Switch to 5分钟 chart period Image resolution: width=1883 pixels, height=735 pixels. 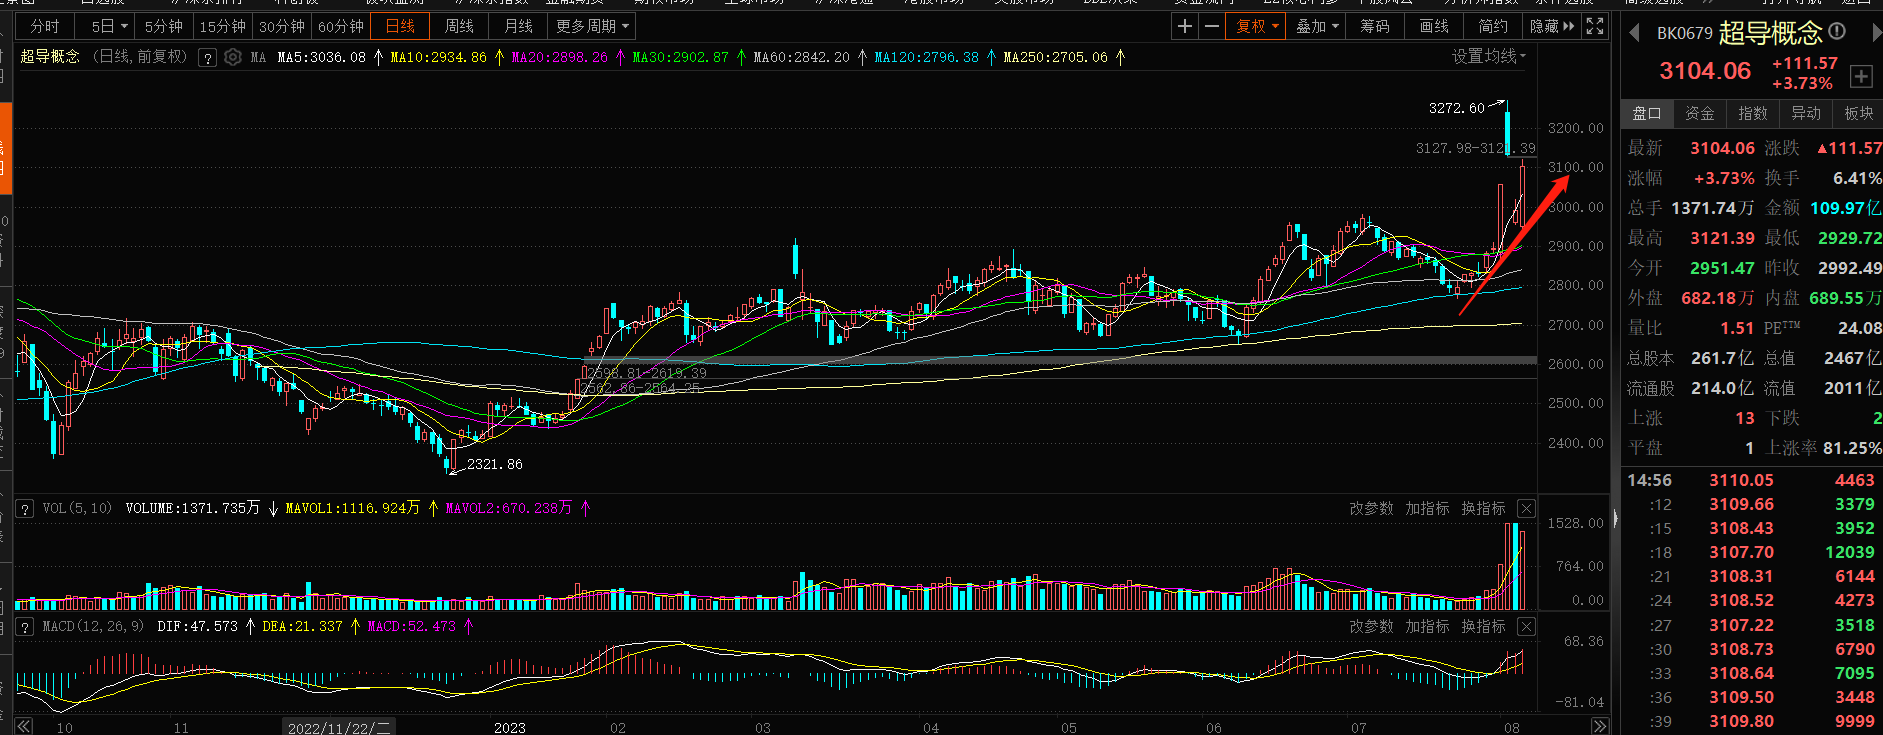coord(164,27)
